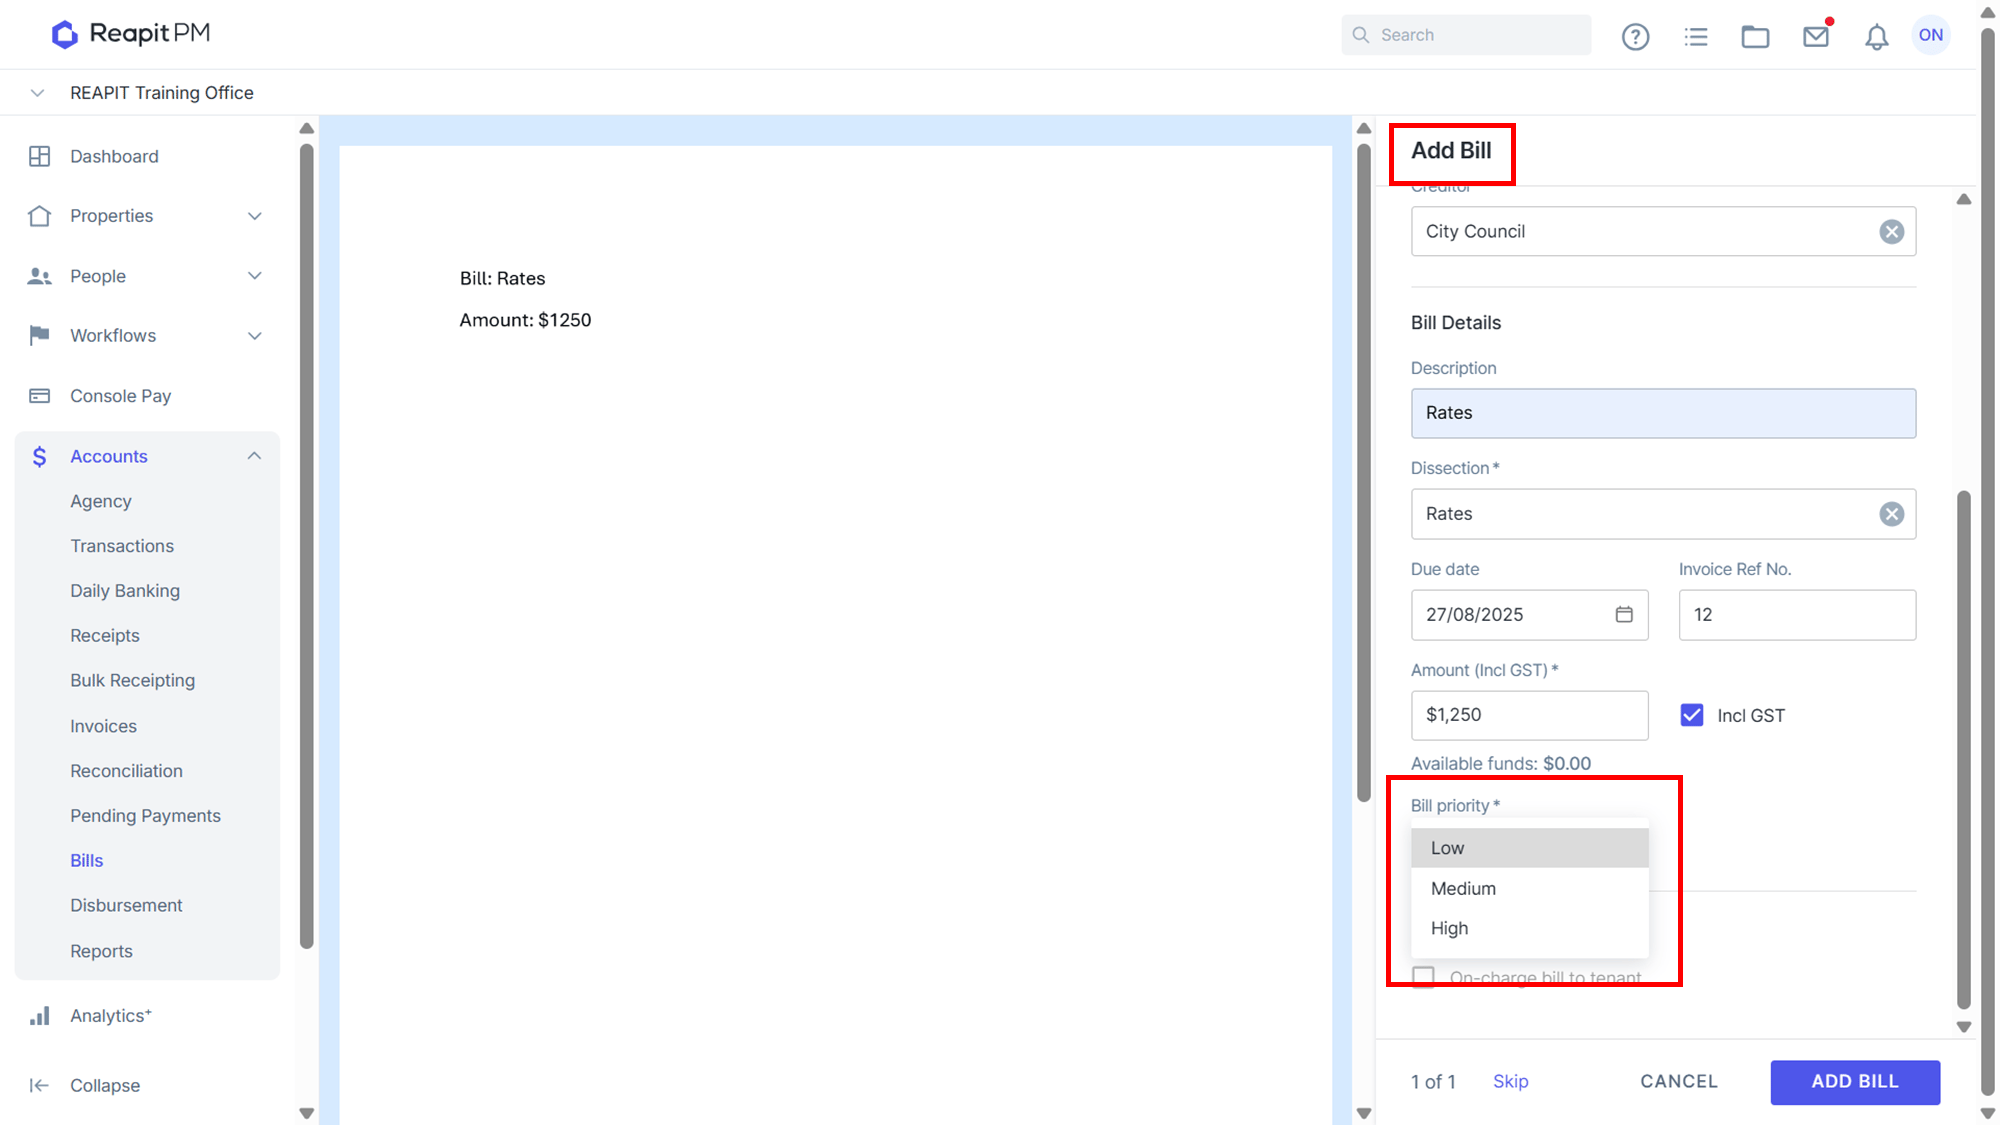Open Pending Payments under Accounts
Viewport: 2000px width, 1125px height.
click(145, 816)
